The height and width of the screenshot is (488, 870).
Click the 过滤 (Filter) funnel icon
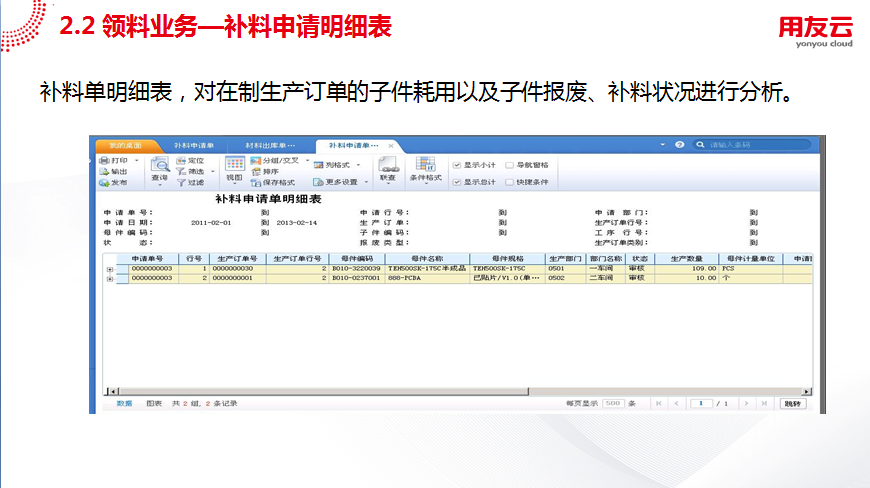coord(181,182)
